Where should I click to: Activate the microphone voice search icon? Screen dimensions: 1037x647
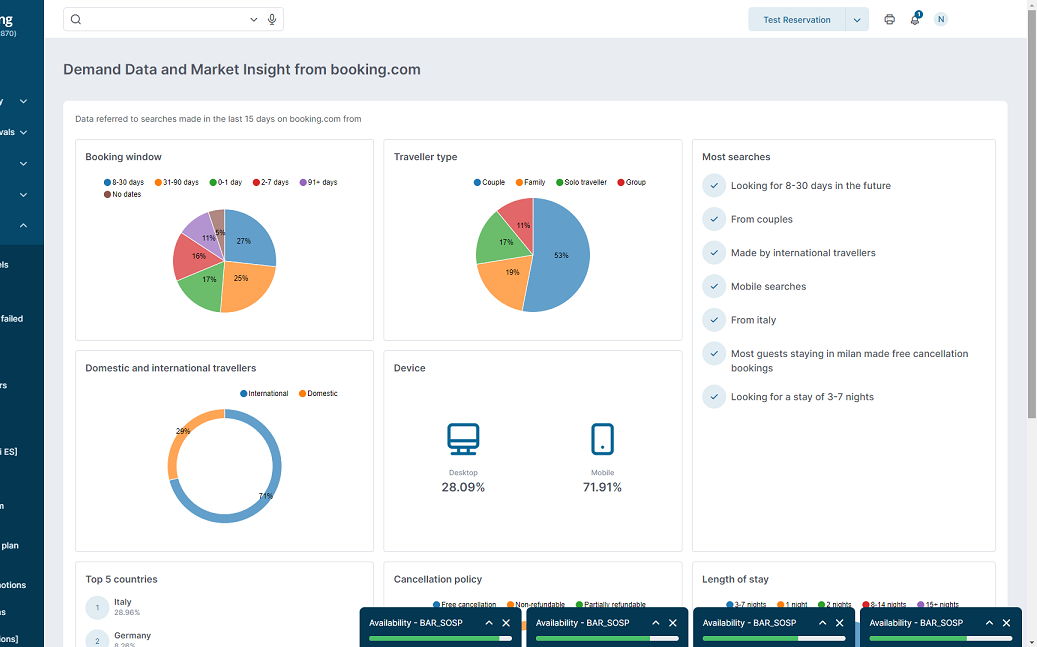click(271, 19)
